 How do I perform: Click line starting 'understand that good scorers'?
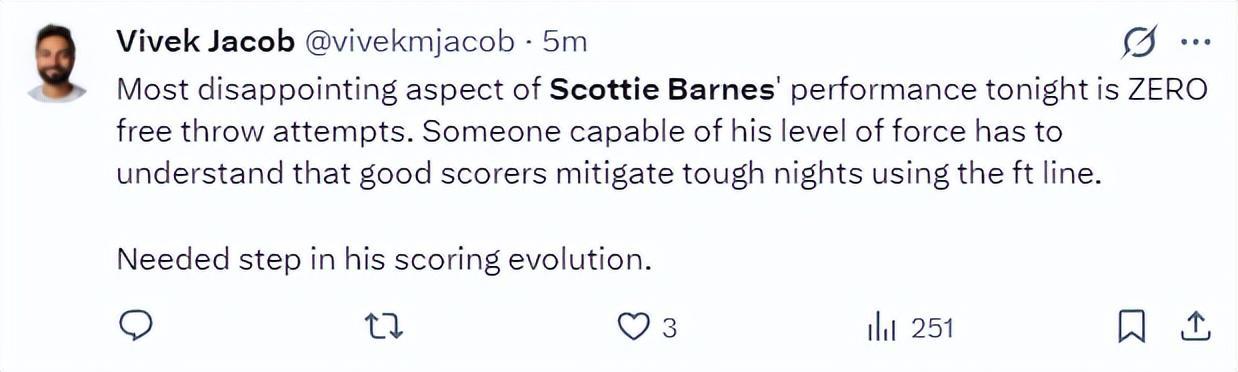point(608,173)
